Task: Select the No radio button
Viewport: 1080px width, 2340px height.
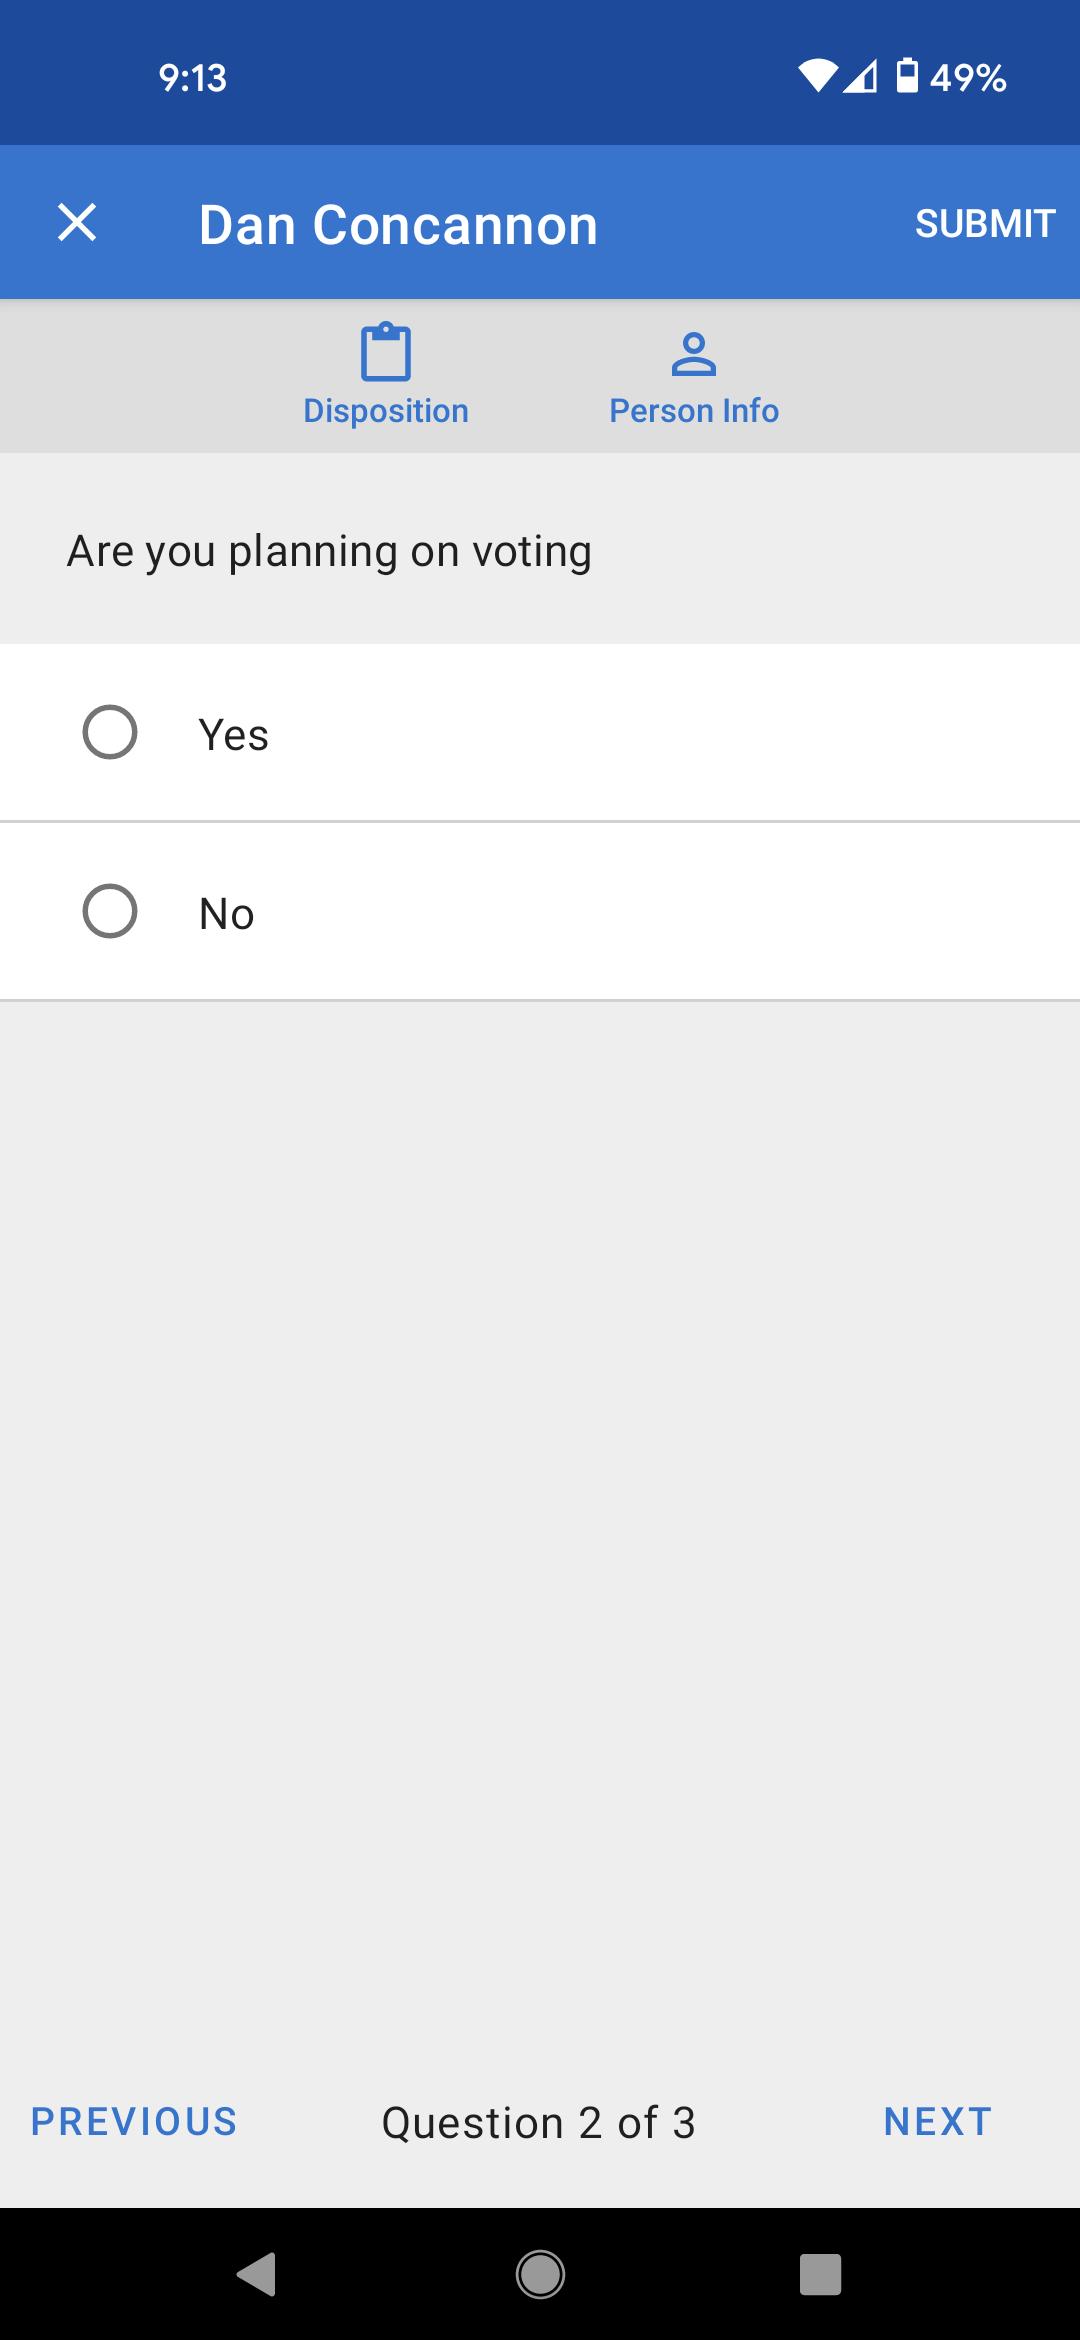Action: tap(110, 911)
